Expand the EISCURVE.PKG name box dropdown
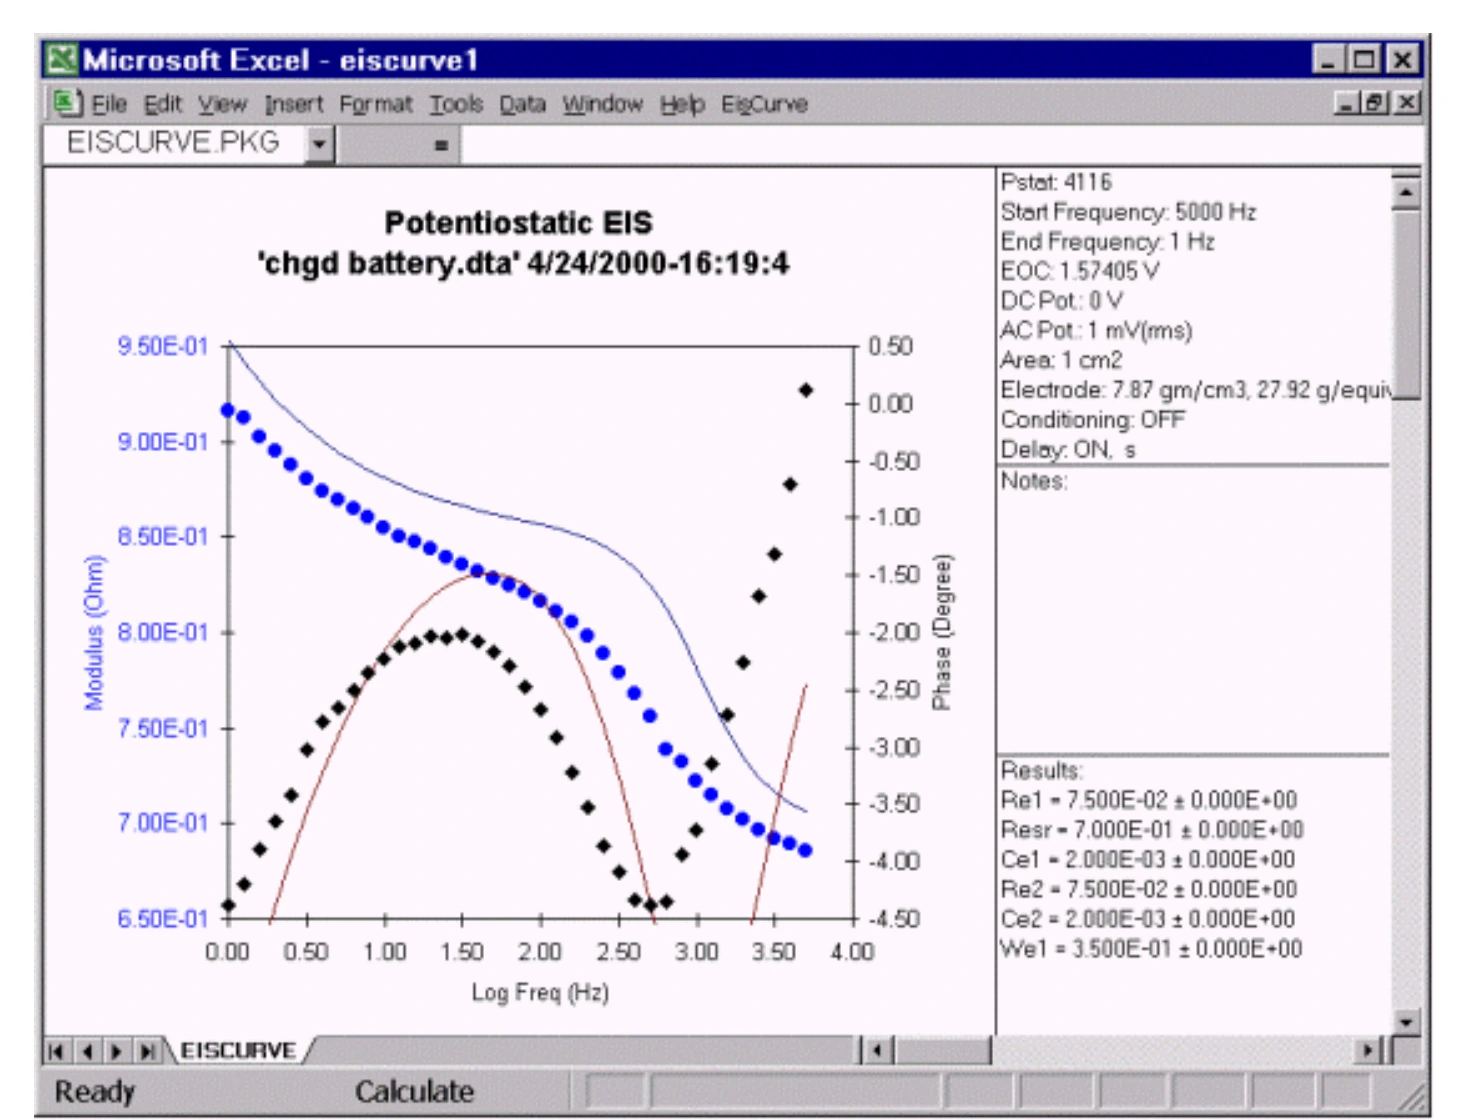Screen dimensions: 1467x1120 [319, 144]
